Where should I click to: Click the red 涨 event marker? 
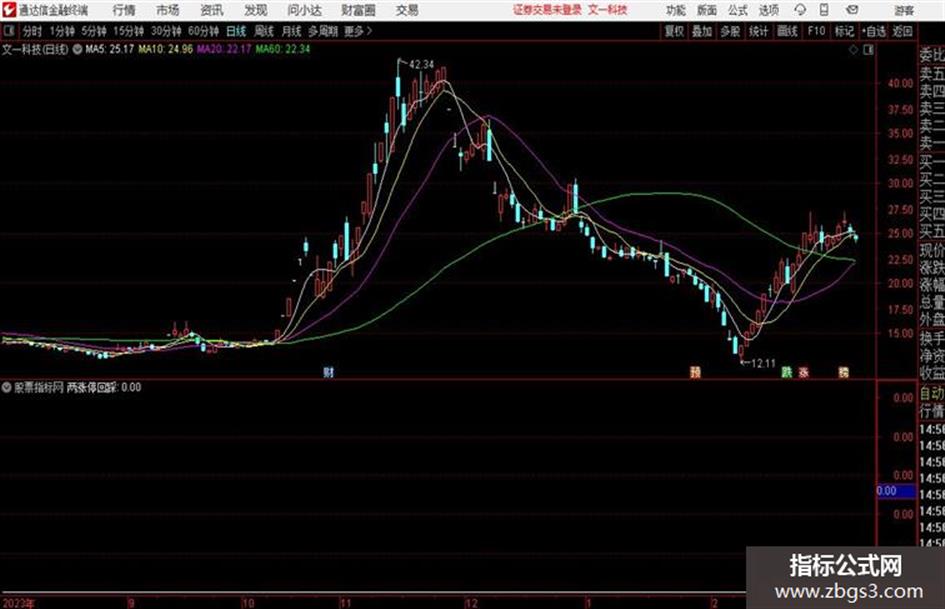tap(803, 372)
